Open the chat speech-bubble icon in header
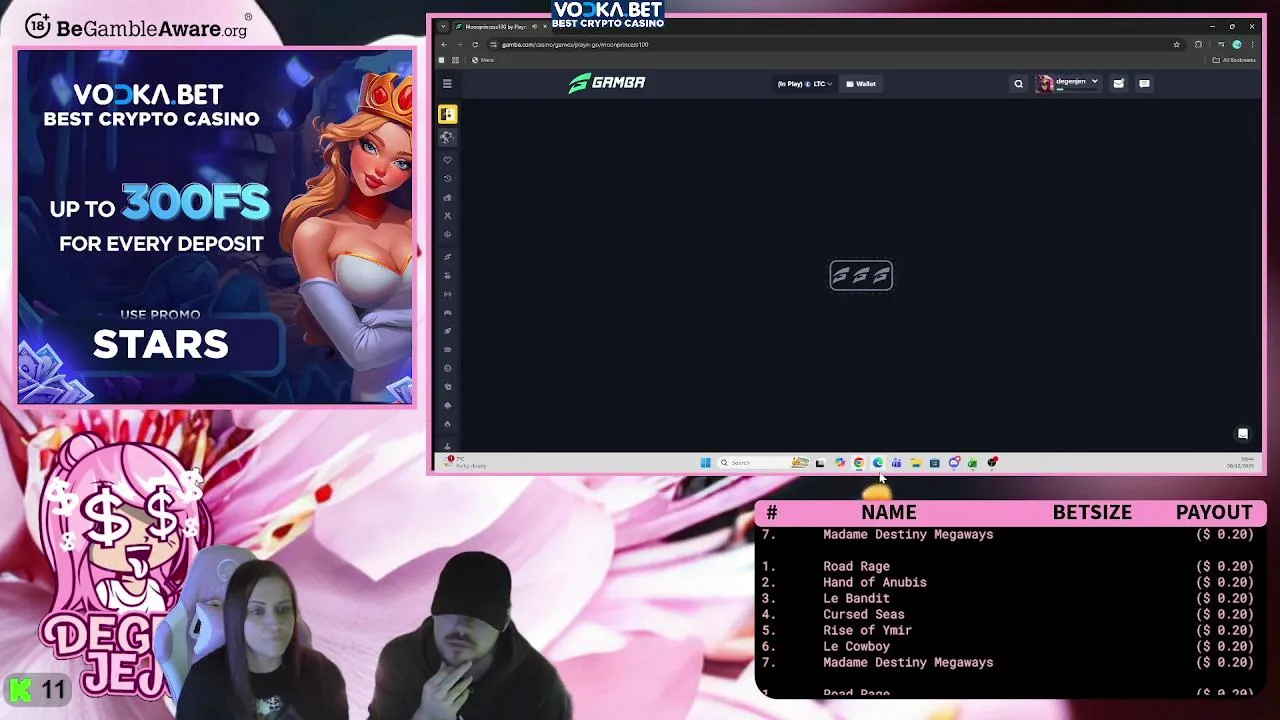1280x720 pixels. [1144, 84]
